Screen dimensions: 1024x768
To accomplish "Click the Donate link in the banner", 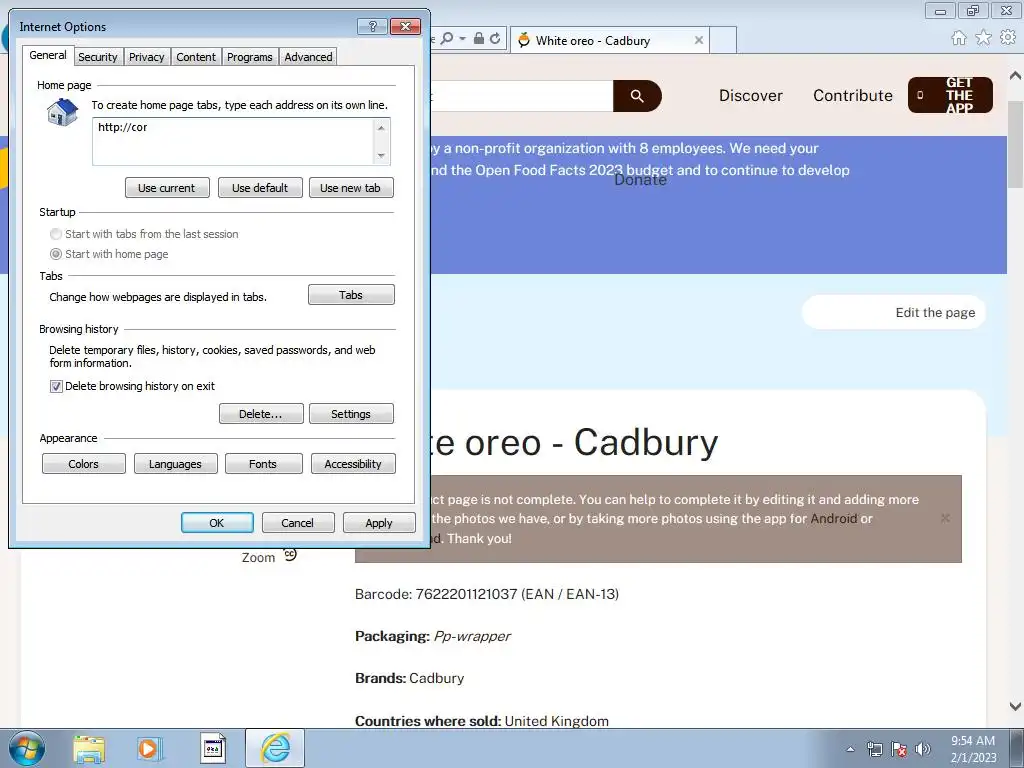I will (640, 180).
